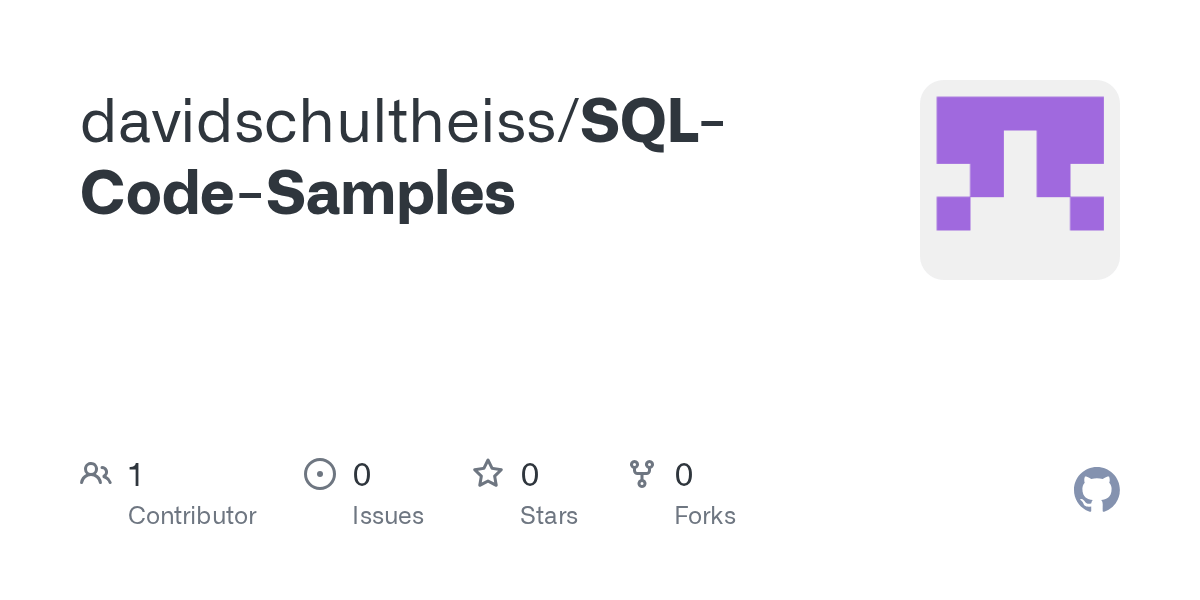Click the fork branch icon
Screen dimensions: 1200x600
coord(641,473)
